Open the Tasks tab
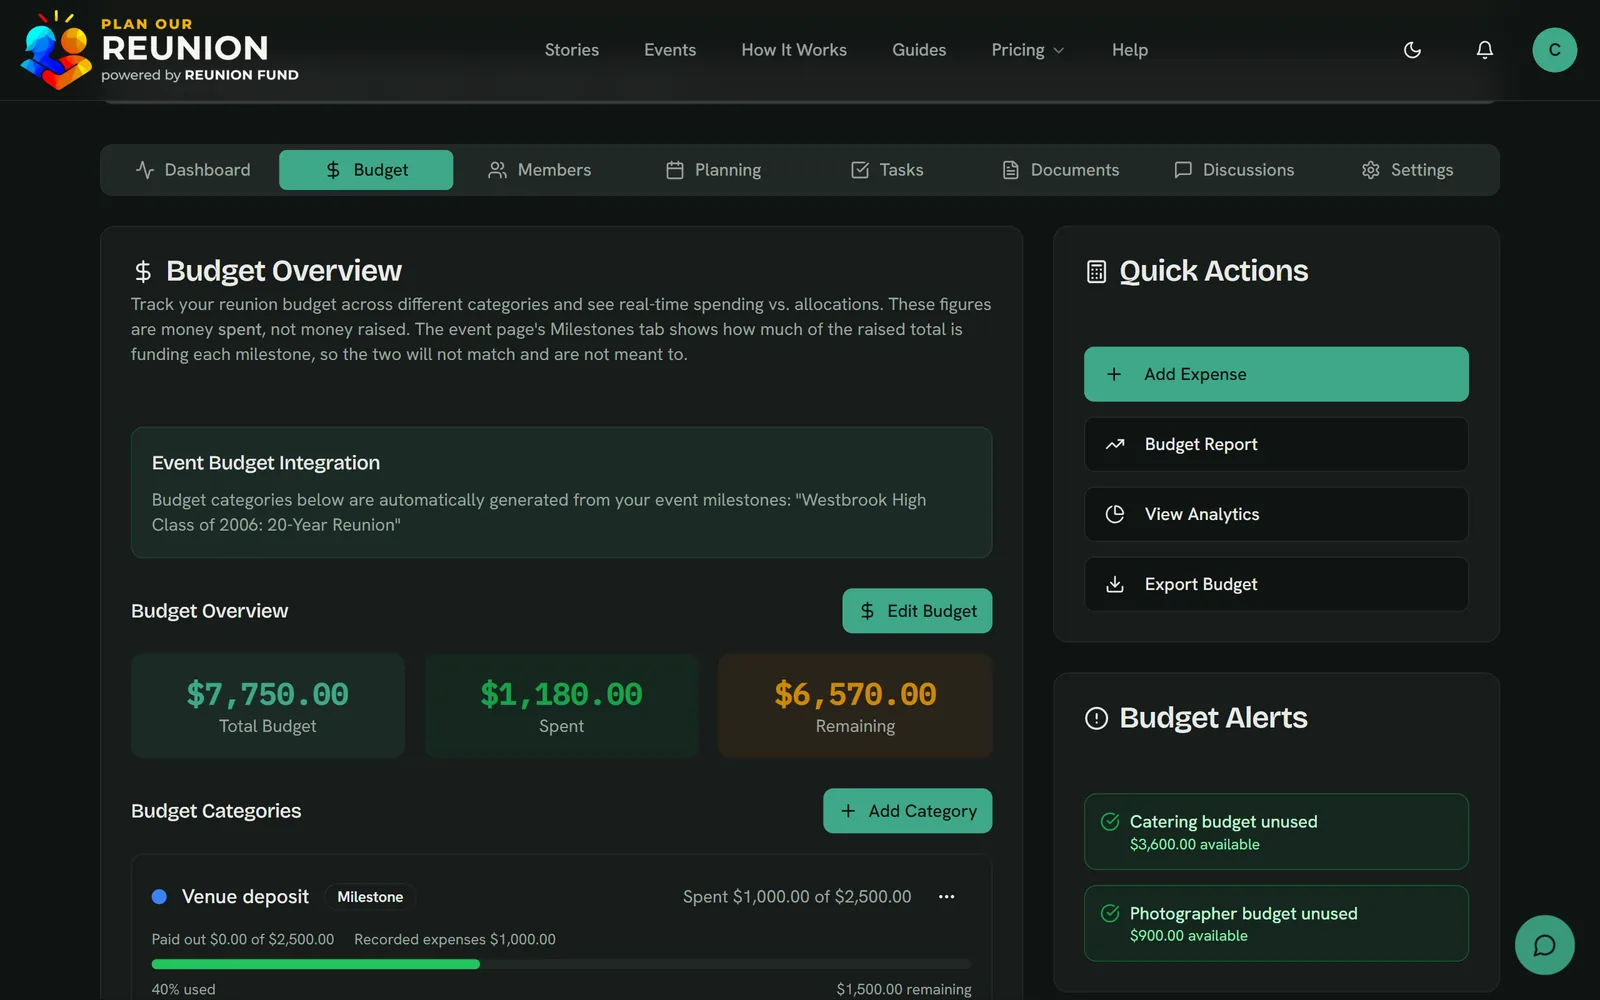This screenshot has height=1000, width=1600. (887, 170)
